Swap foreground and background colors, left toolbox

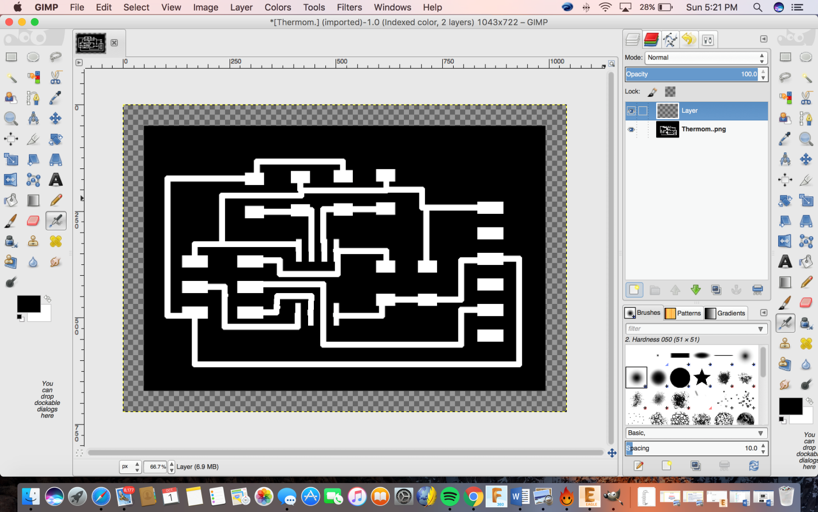(x=47, y=299)
